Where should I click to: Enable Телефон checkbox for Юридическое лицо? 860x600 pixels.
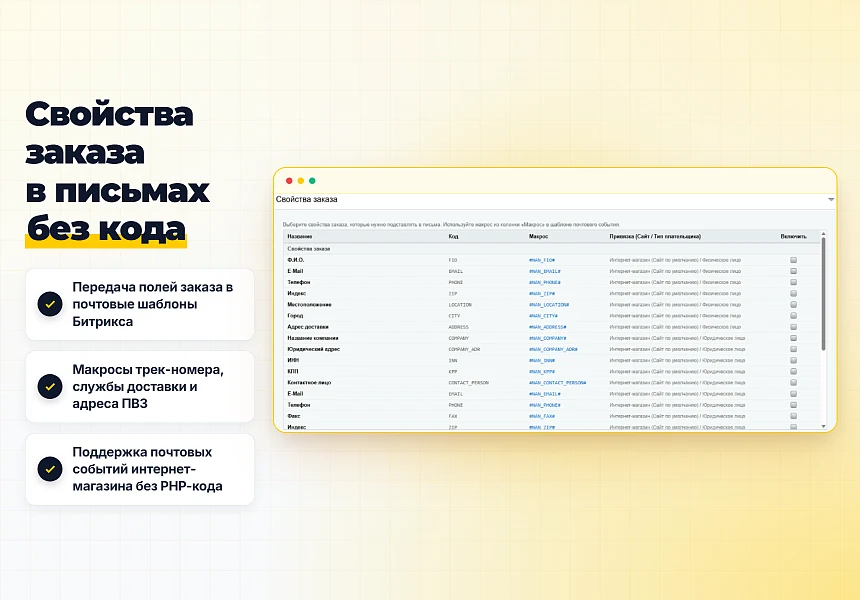coord(793,405)
